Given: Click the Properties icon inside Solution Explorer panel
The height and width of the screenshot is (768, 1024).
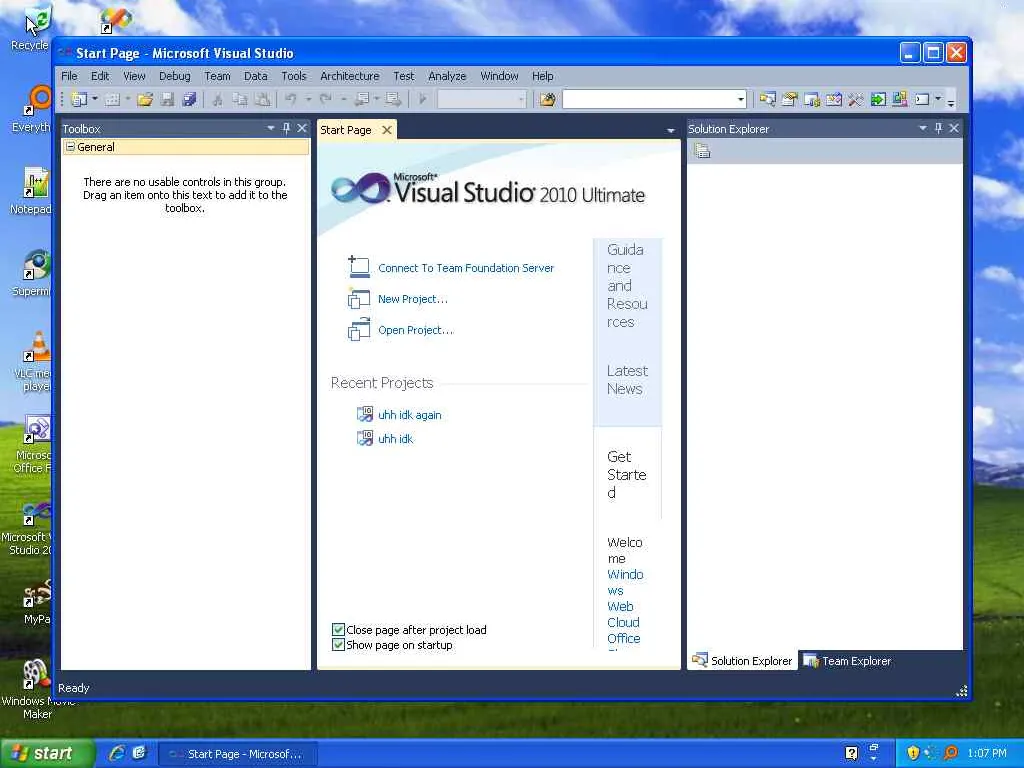Looking at the screenshot, I should pos(702,151).
